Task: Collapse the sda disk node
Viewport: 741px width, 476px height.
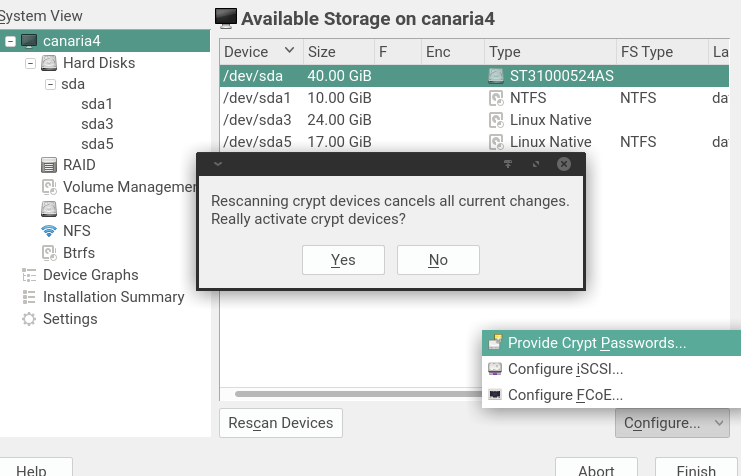Action: 50,85
